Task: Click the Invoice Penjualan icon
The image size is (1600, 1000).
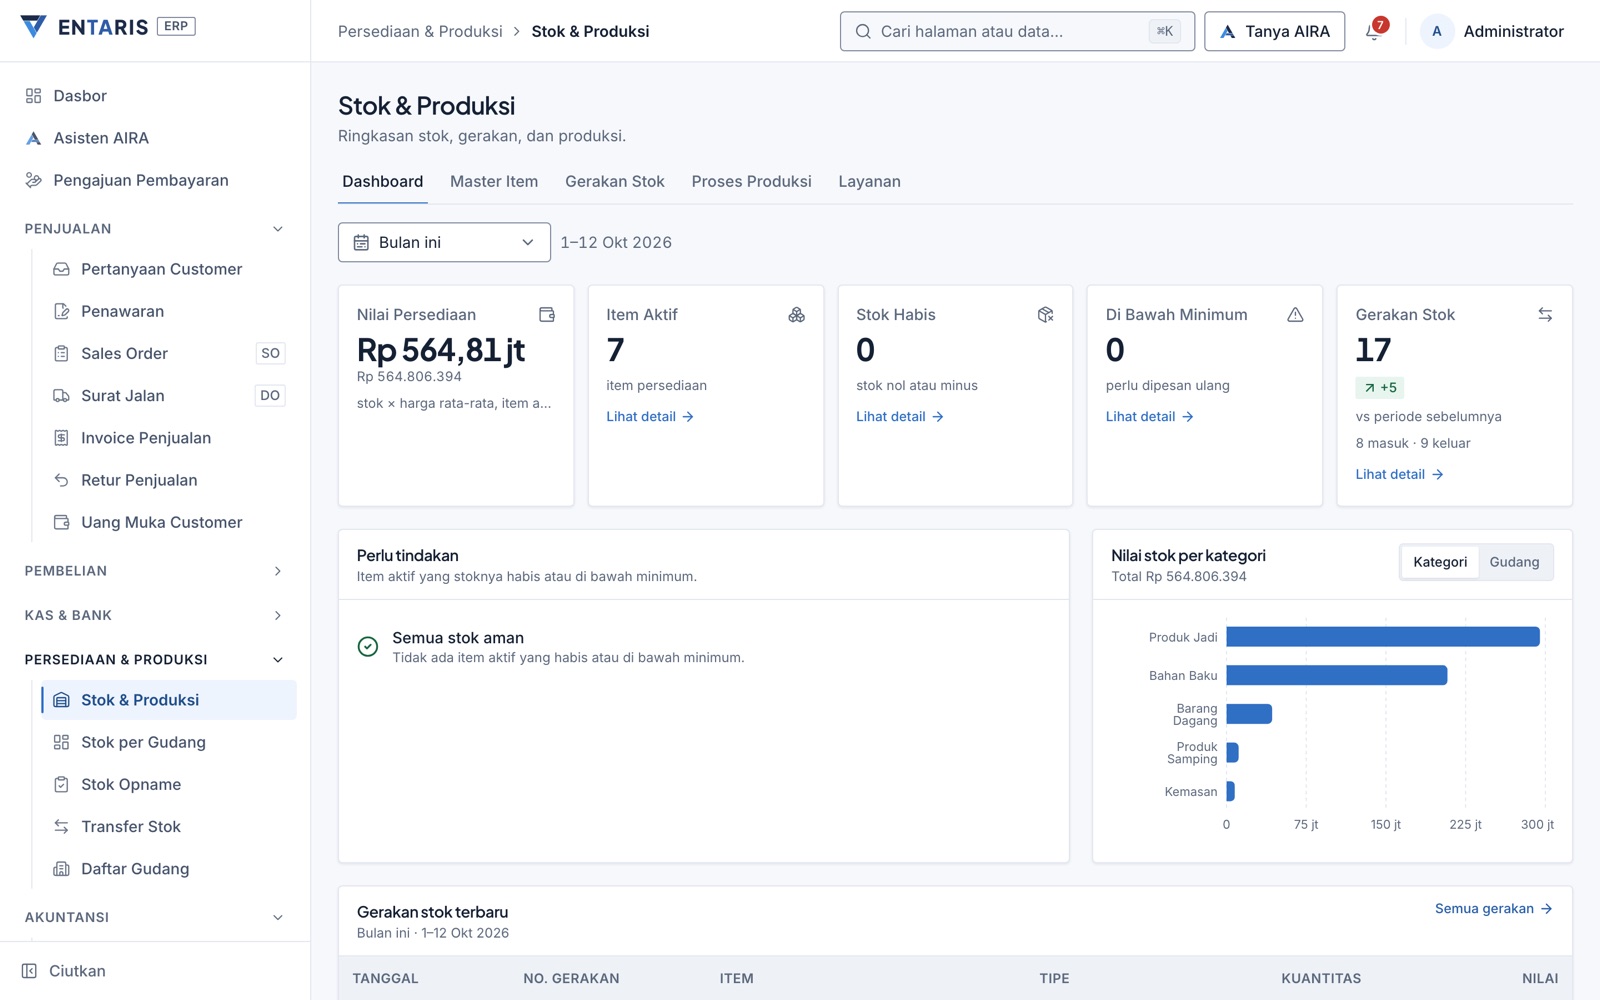Action: pos(61,438)
